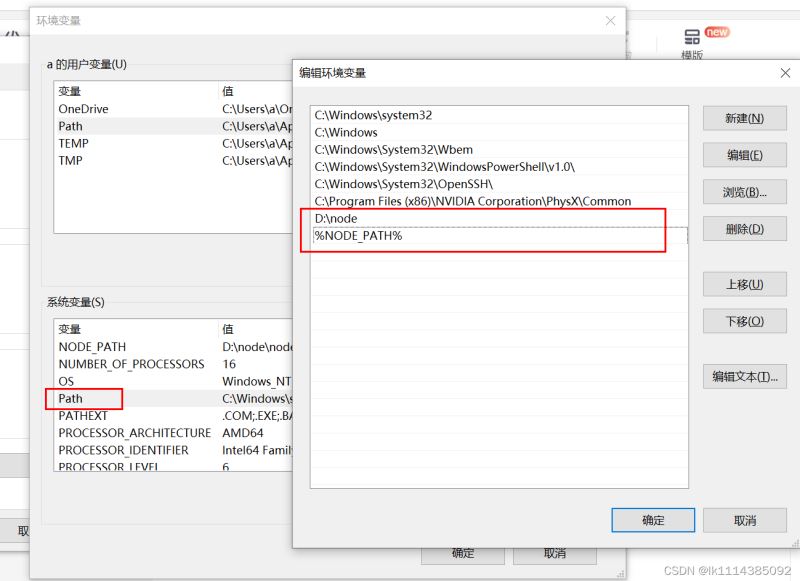Click the 编辑(E) button
The height and width of the screenshot is (581, 800).
744,155
